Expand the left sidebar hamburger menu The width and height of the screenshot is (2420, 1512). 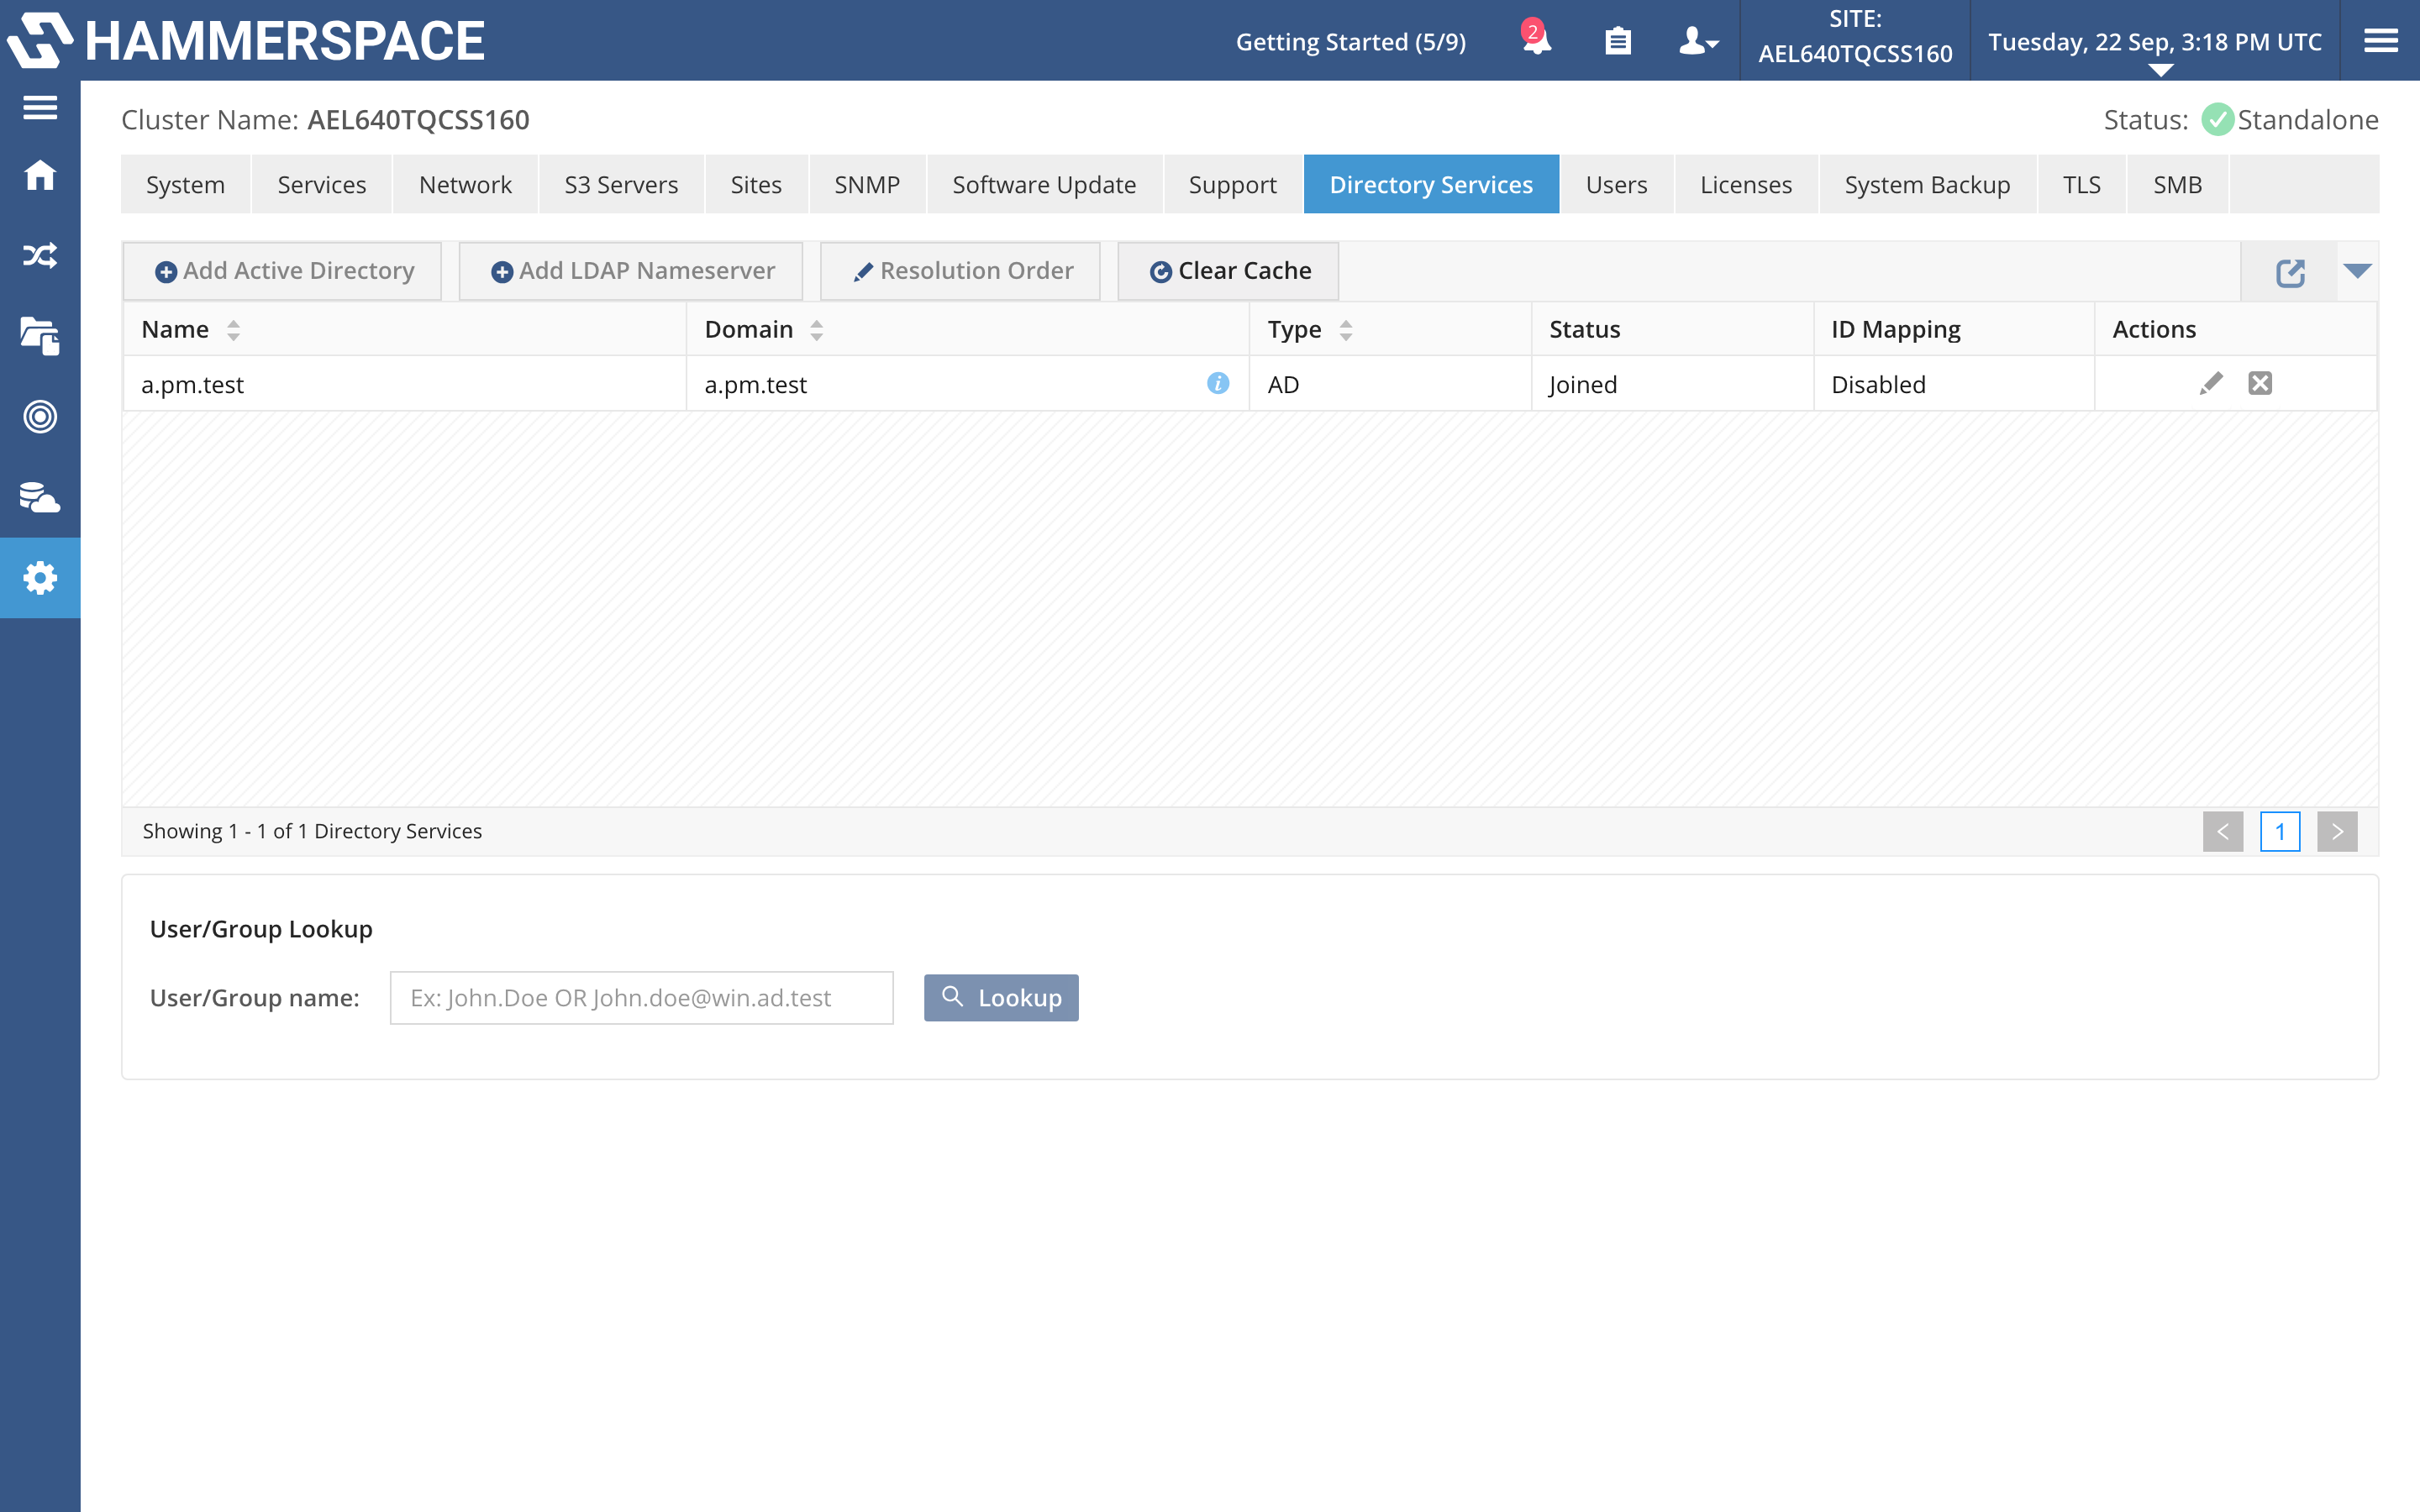pyautogui.click(x=40, y=107)
